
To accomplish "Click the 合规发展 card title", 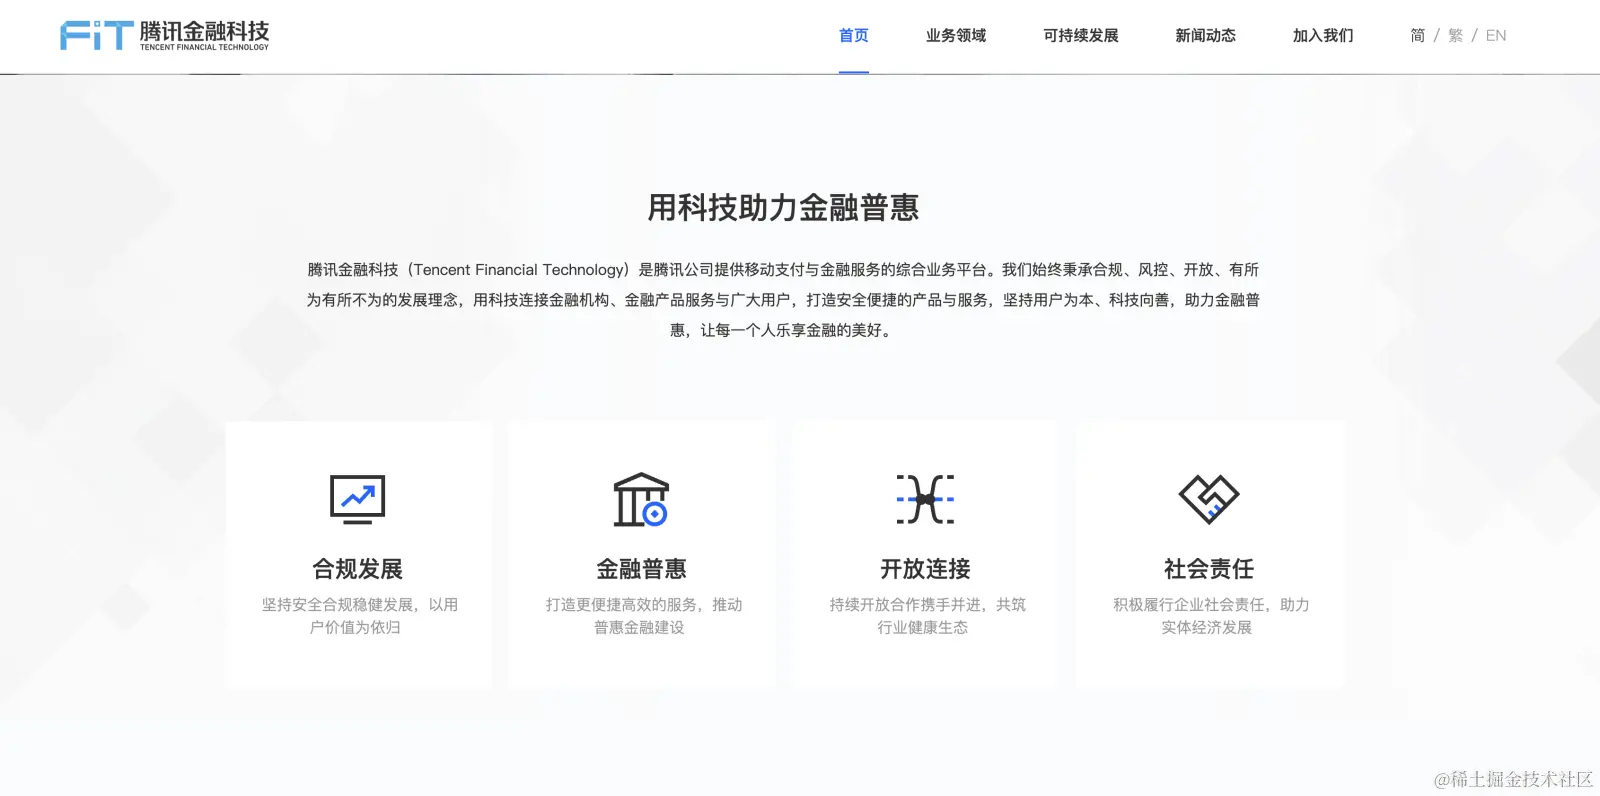I will click(358, 569).
